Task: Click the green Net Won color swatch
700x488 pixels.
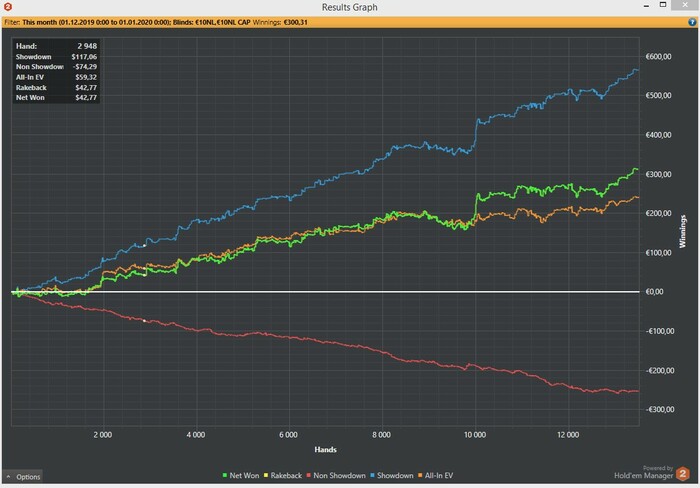Action: (x=225, y=475)
